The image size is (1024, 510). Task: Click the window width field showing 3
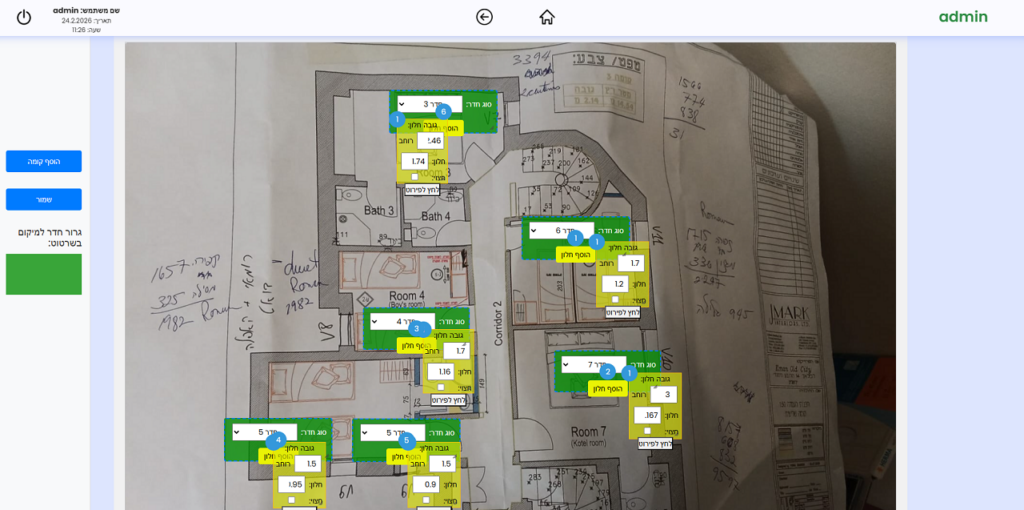(663, 395)
